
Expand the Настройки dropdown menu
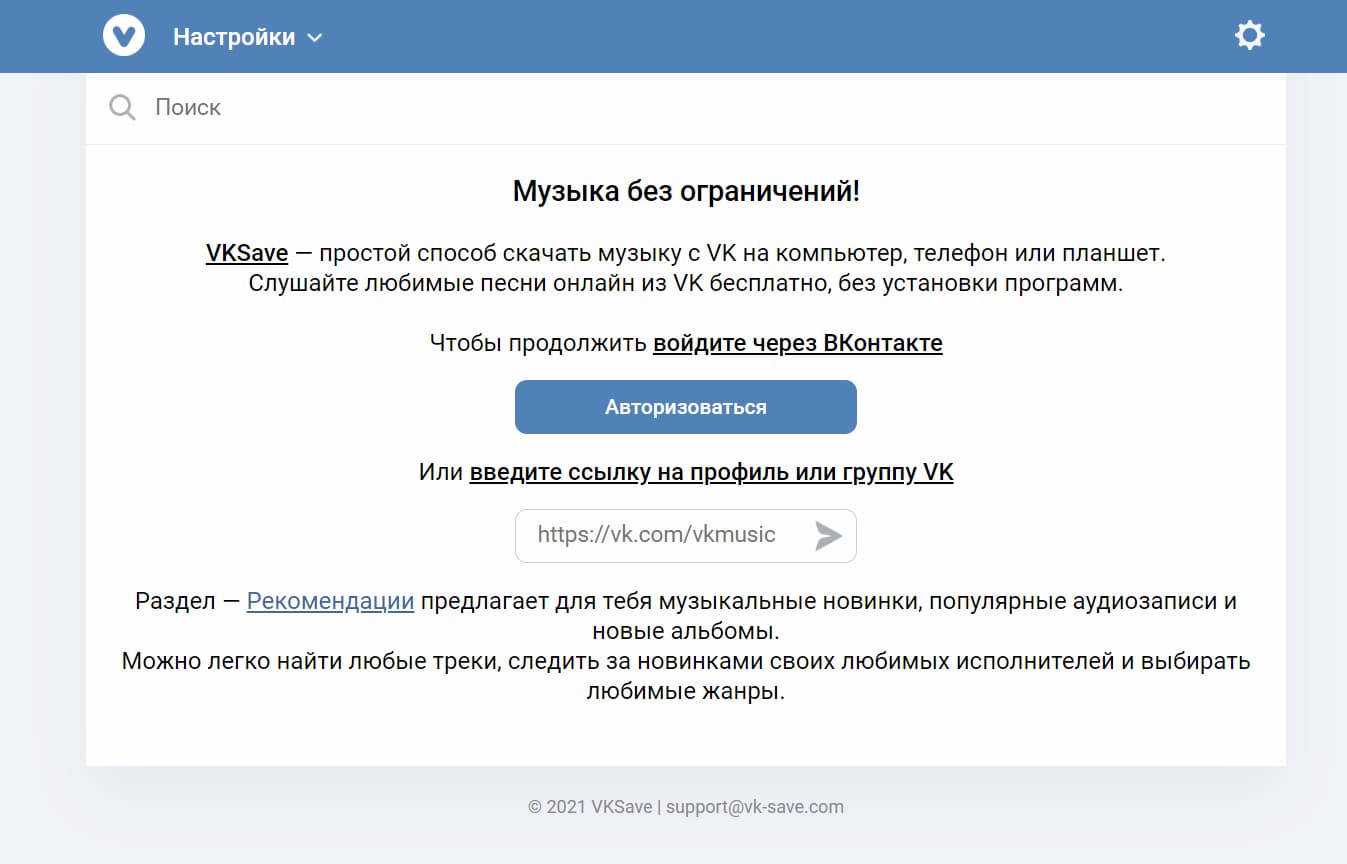pos(232,35)
